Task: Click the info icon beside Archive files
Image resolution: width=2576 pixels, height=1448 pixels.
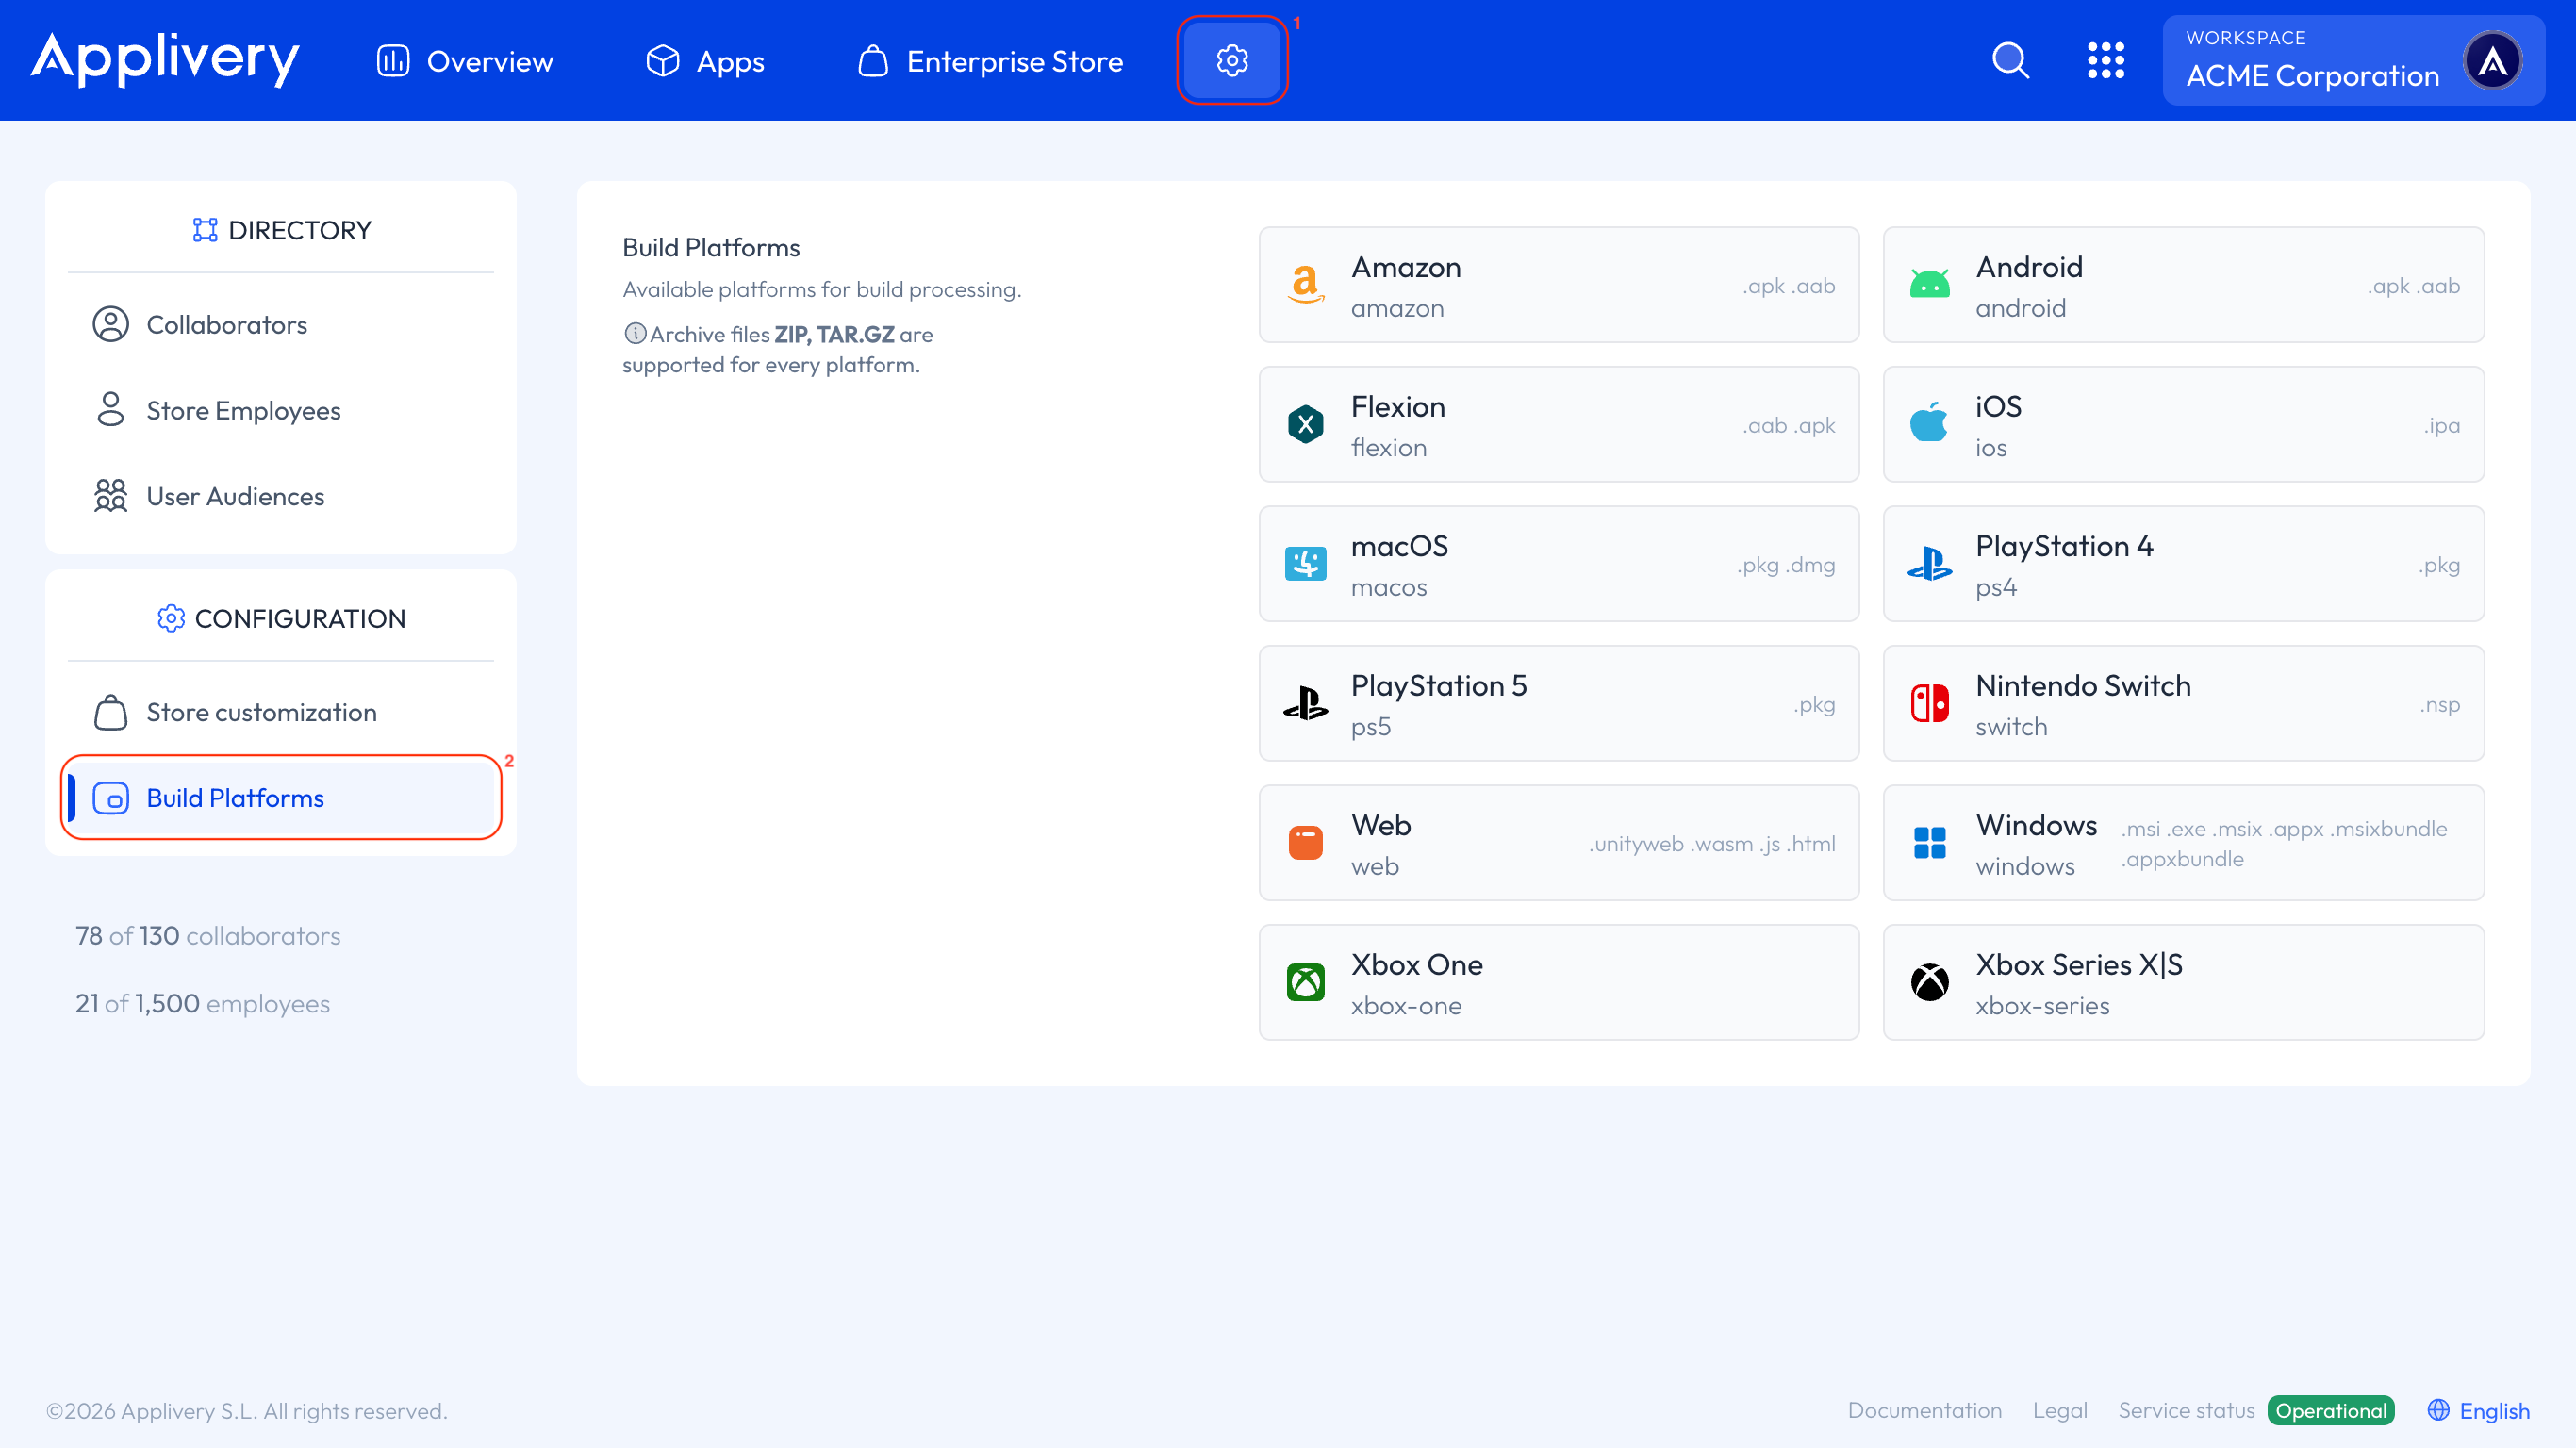Action: pyautogui.click(x=635, y=334)
